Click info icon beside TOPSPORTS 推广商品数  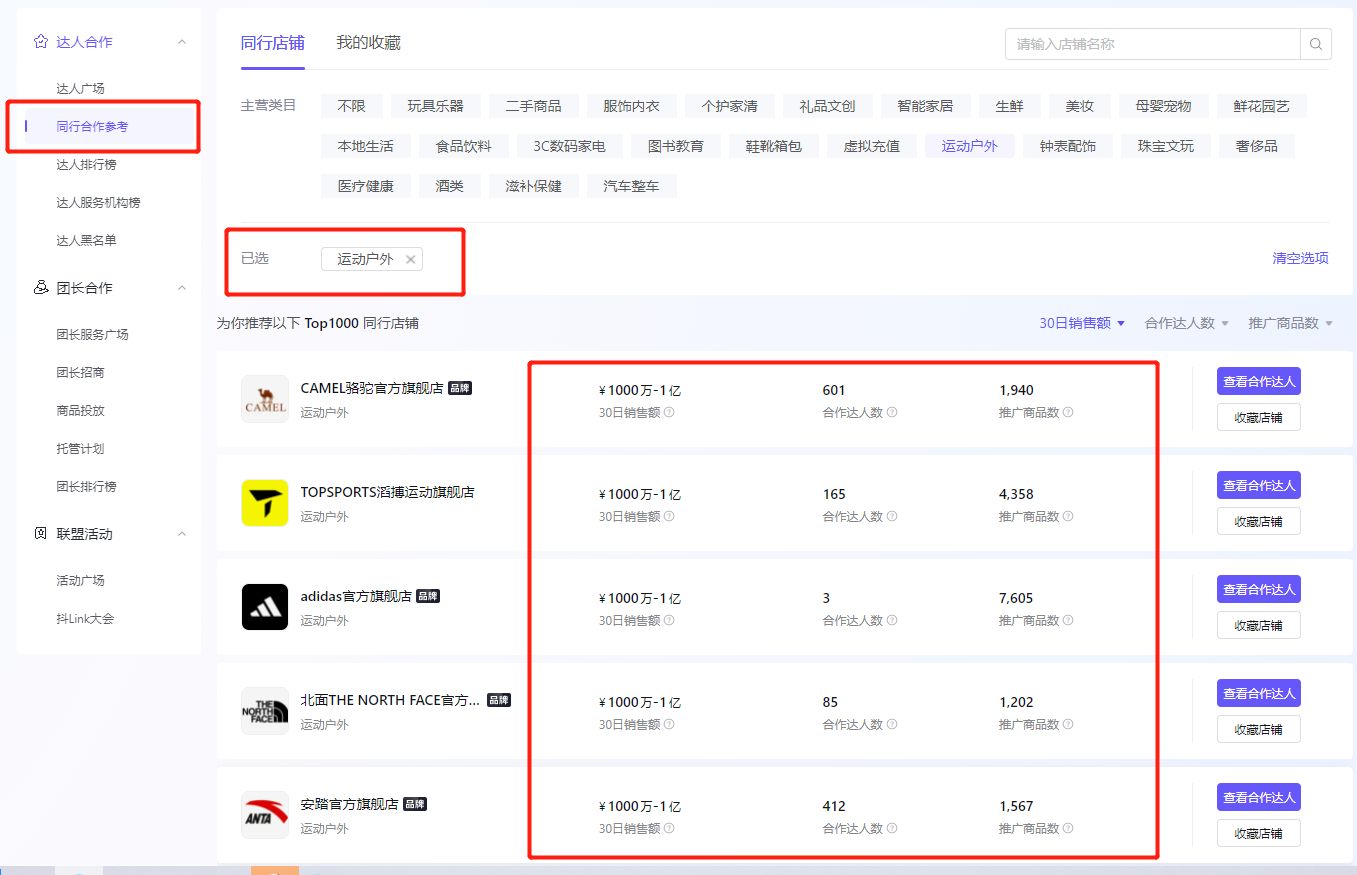[x=1068, y=516]
